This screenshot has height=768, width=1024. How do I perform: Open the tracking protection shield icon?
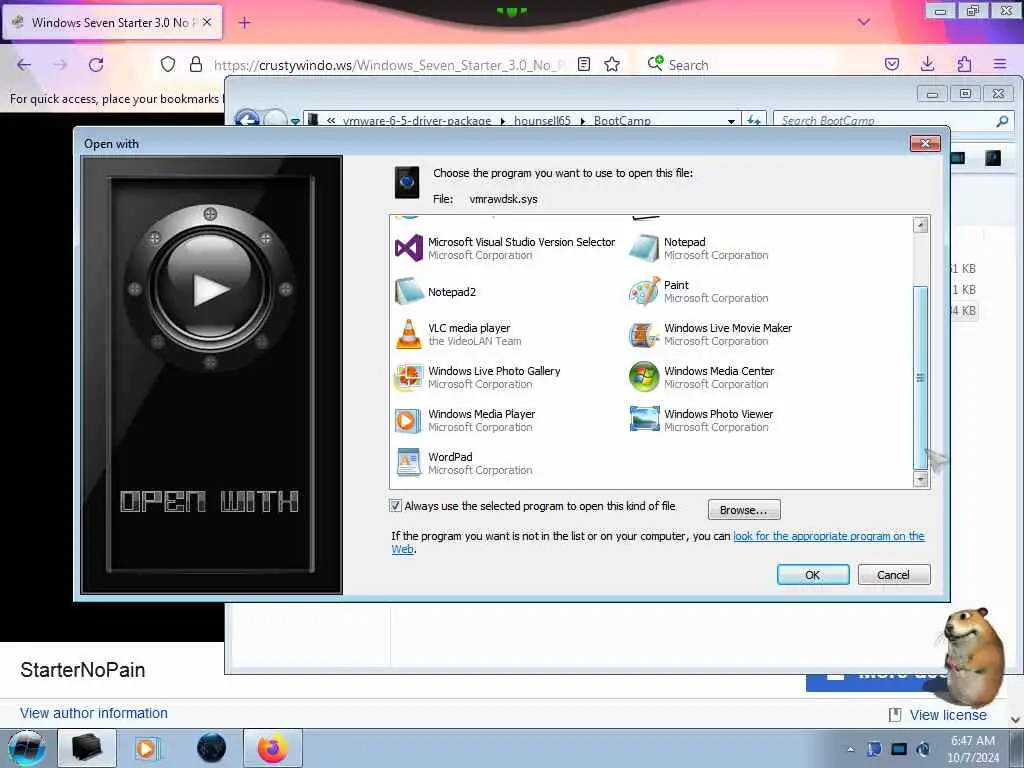[x=168, y=64]
